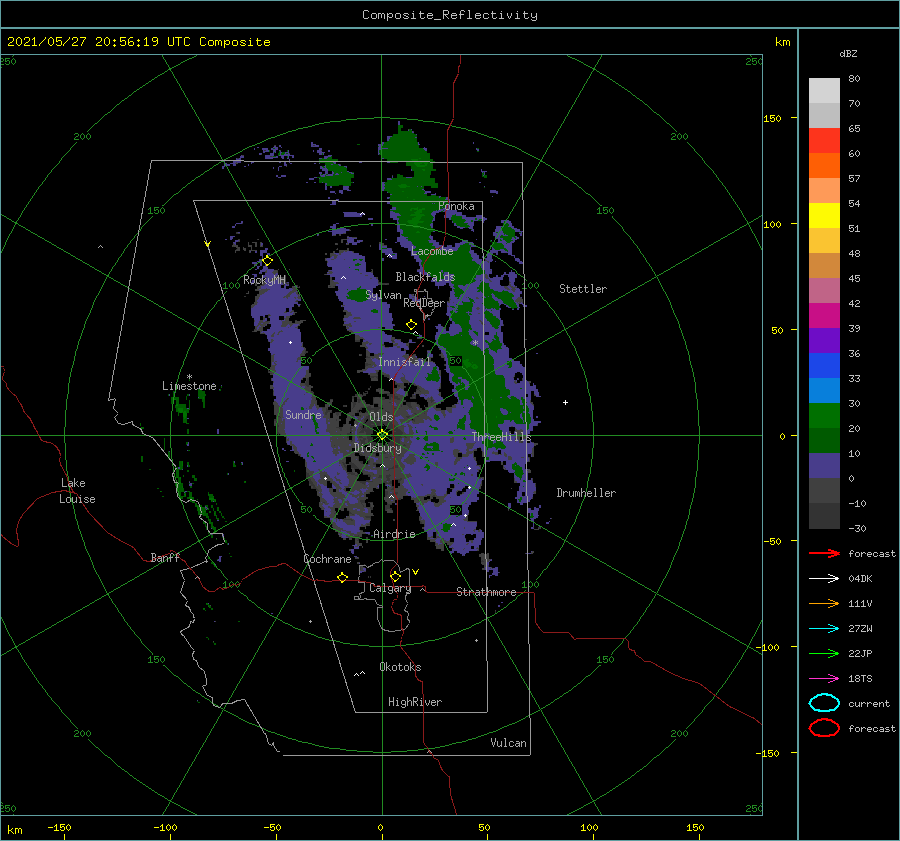Select the bright green 30 dBZ swatch
Viewport: 900px width, 841px height.
824,415
